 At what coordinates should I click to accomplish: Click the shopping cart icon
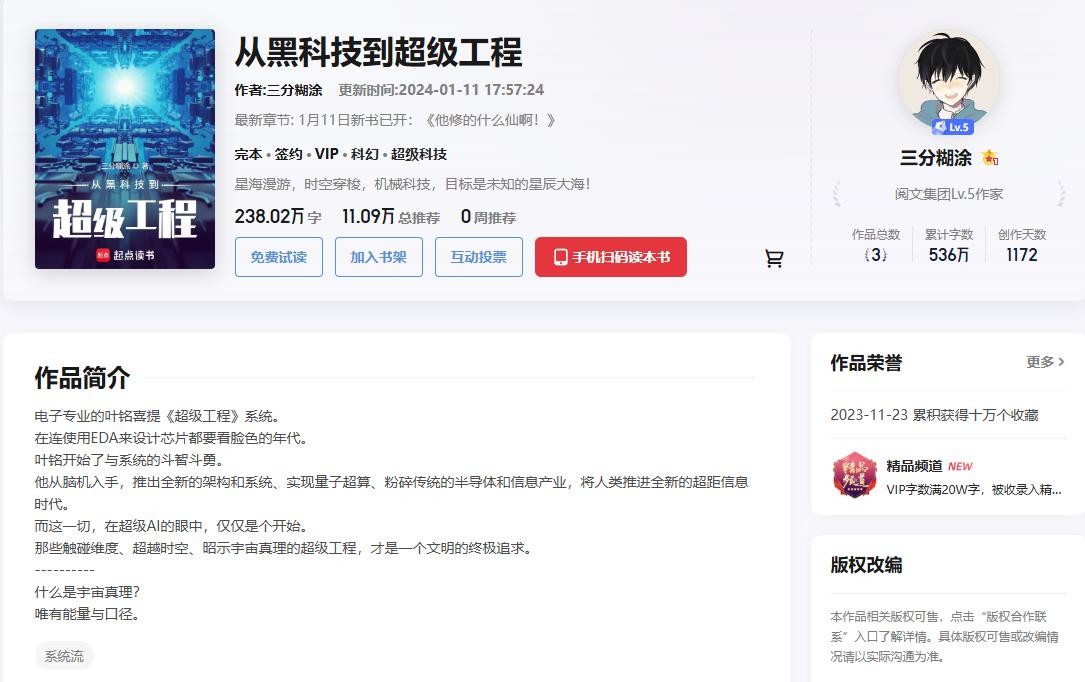(x=774, y=258)
